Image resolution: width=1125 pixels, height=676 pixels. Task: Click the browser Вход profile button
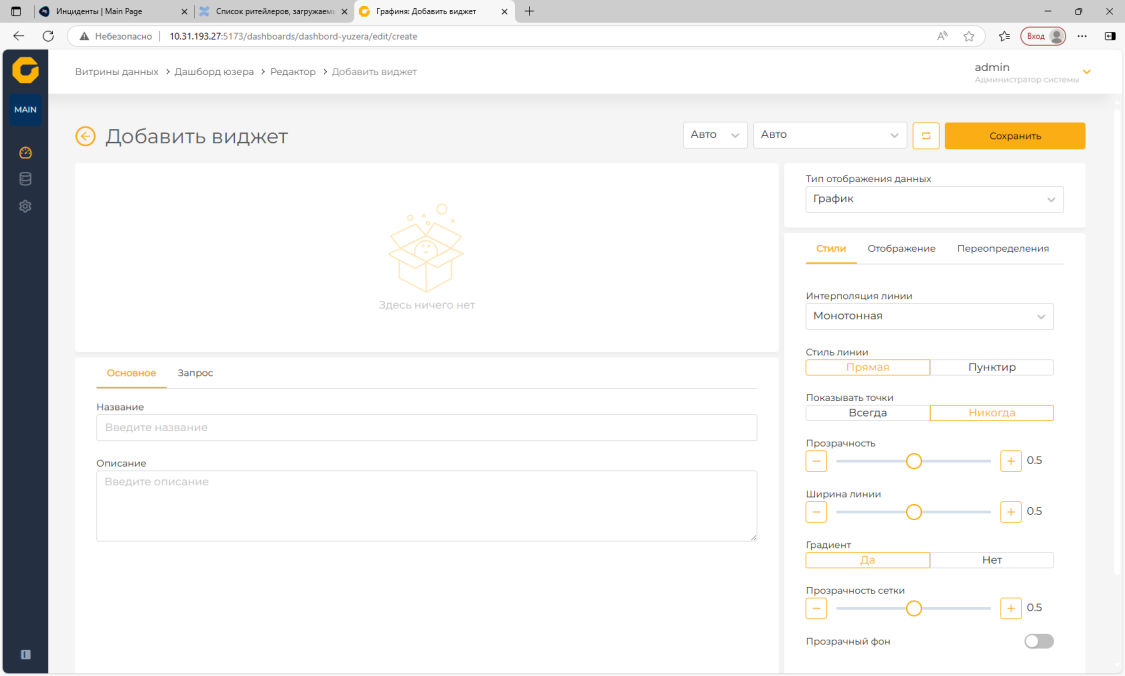click(1043, 36)
